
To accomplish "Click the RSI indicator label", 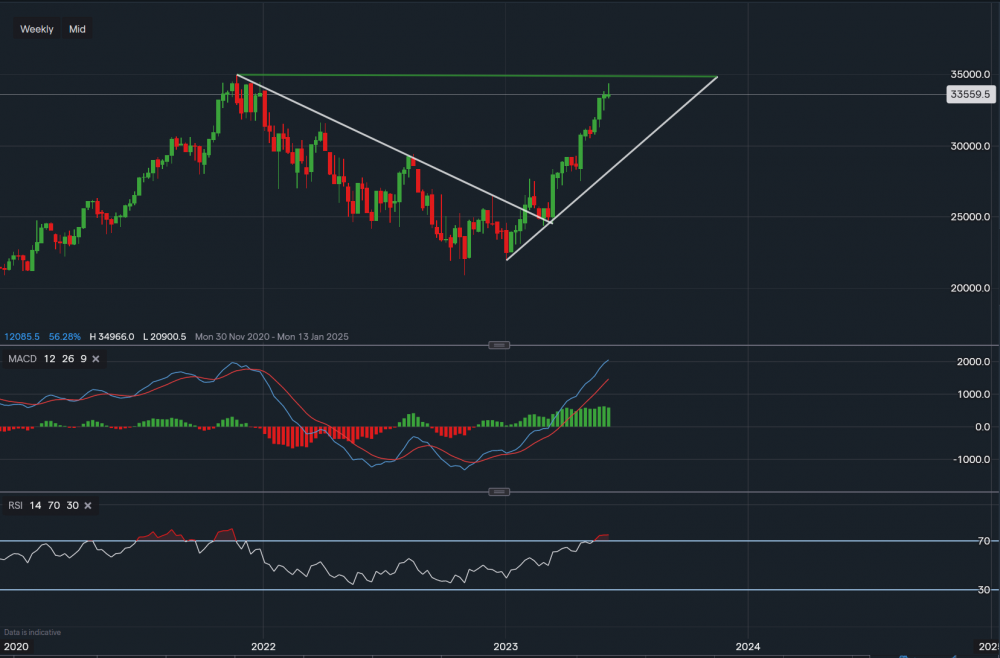I will point(16,505).
